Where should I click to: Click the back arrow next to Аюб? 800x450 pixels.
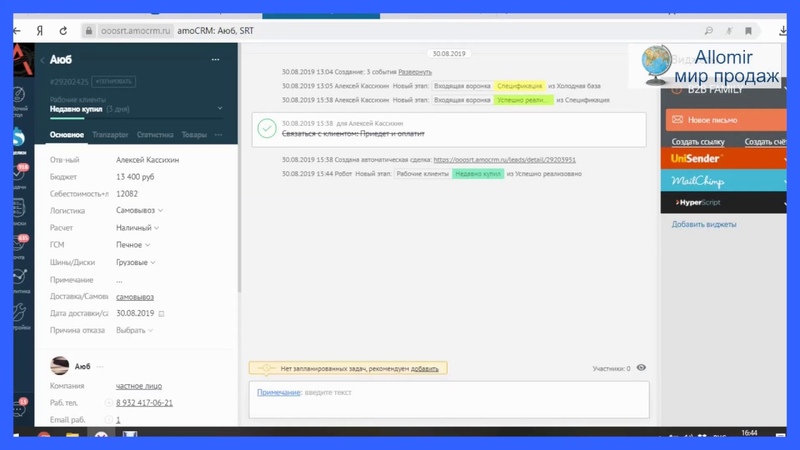click(43, 60)
